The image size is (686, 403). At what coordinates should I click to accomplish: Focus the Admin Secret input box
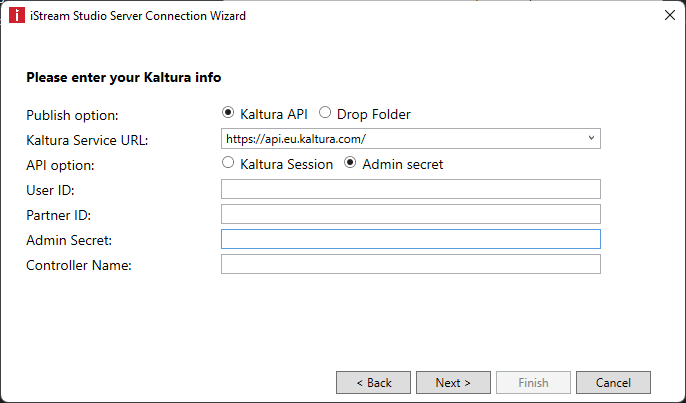tap(410, 239)
